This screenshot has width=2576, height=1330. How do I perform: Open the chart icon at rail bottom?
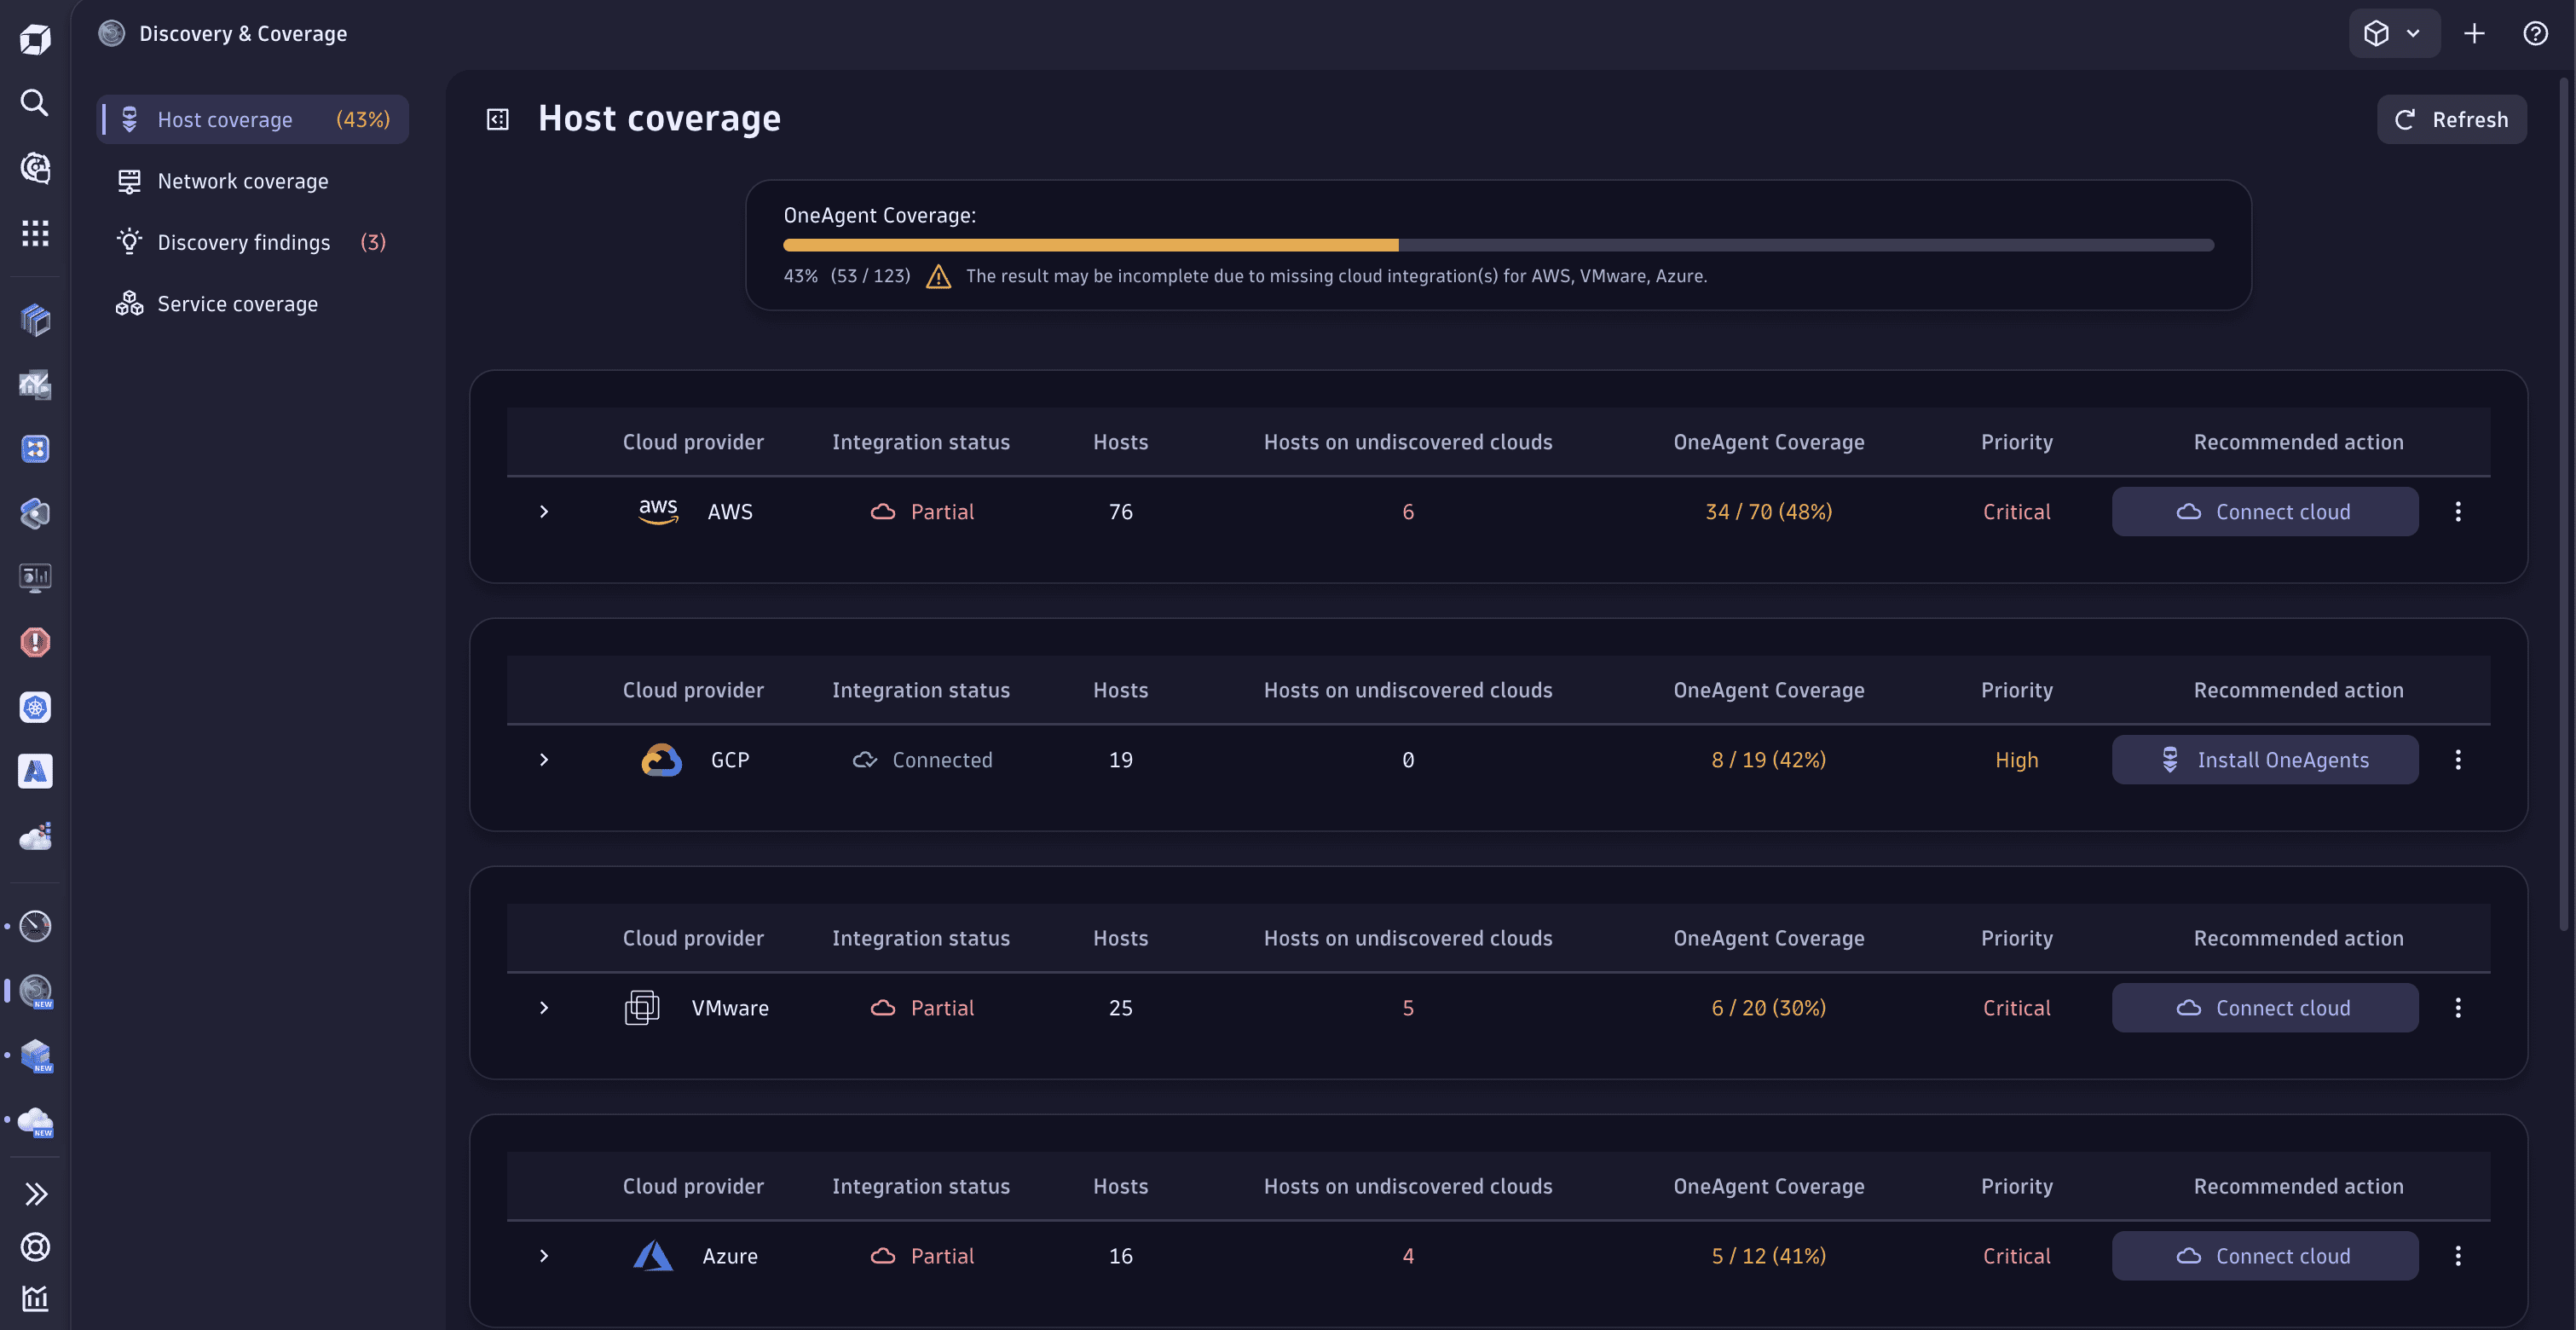coord(35,1299)
